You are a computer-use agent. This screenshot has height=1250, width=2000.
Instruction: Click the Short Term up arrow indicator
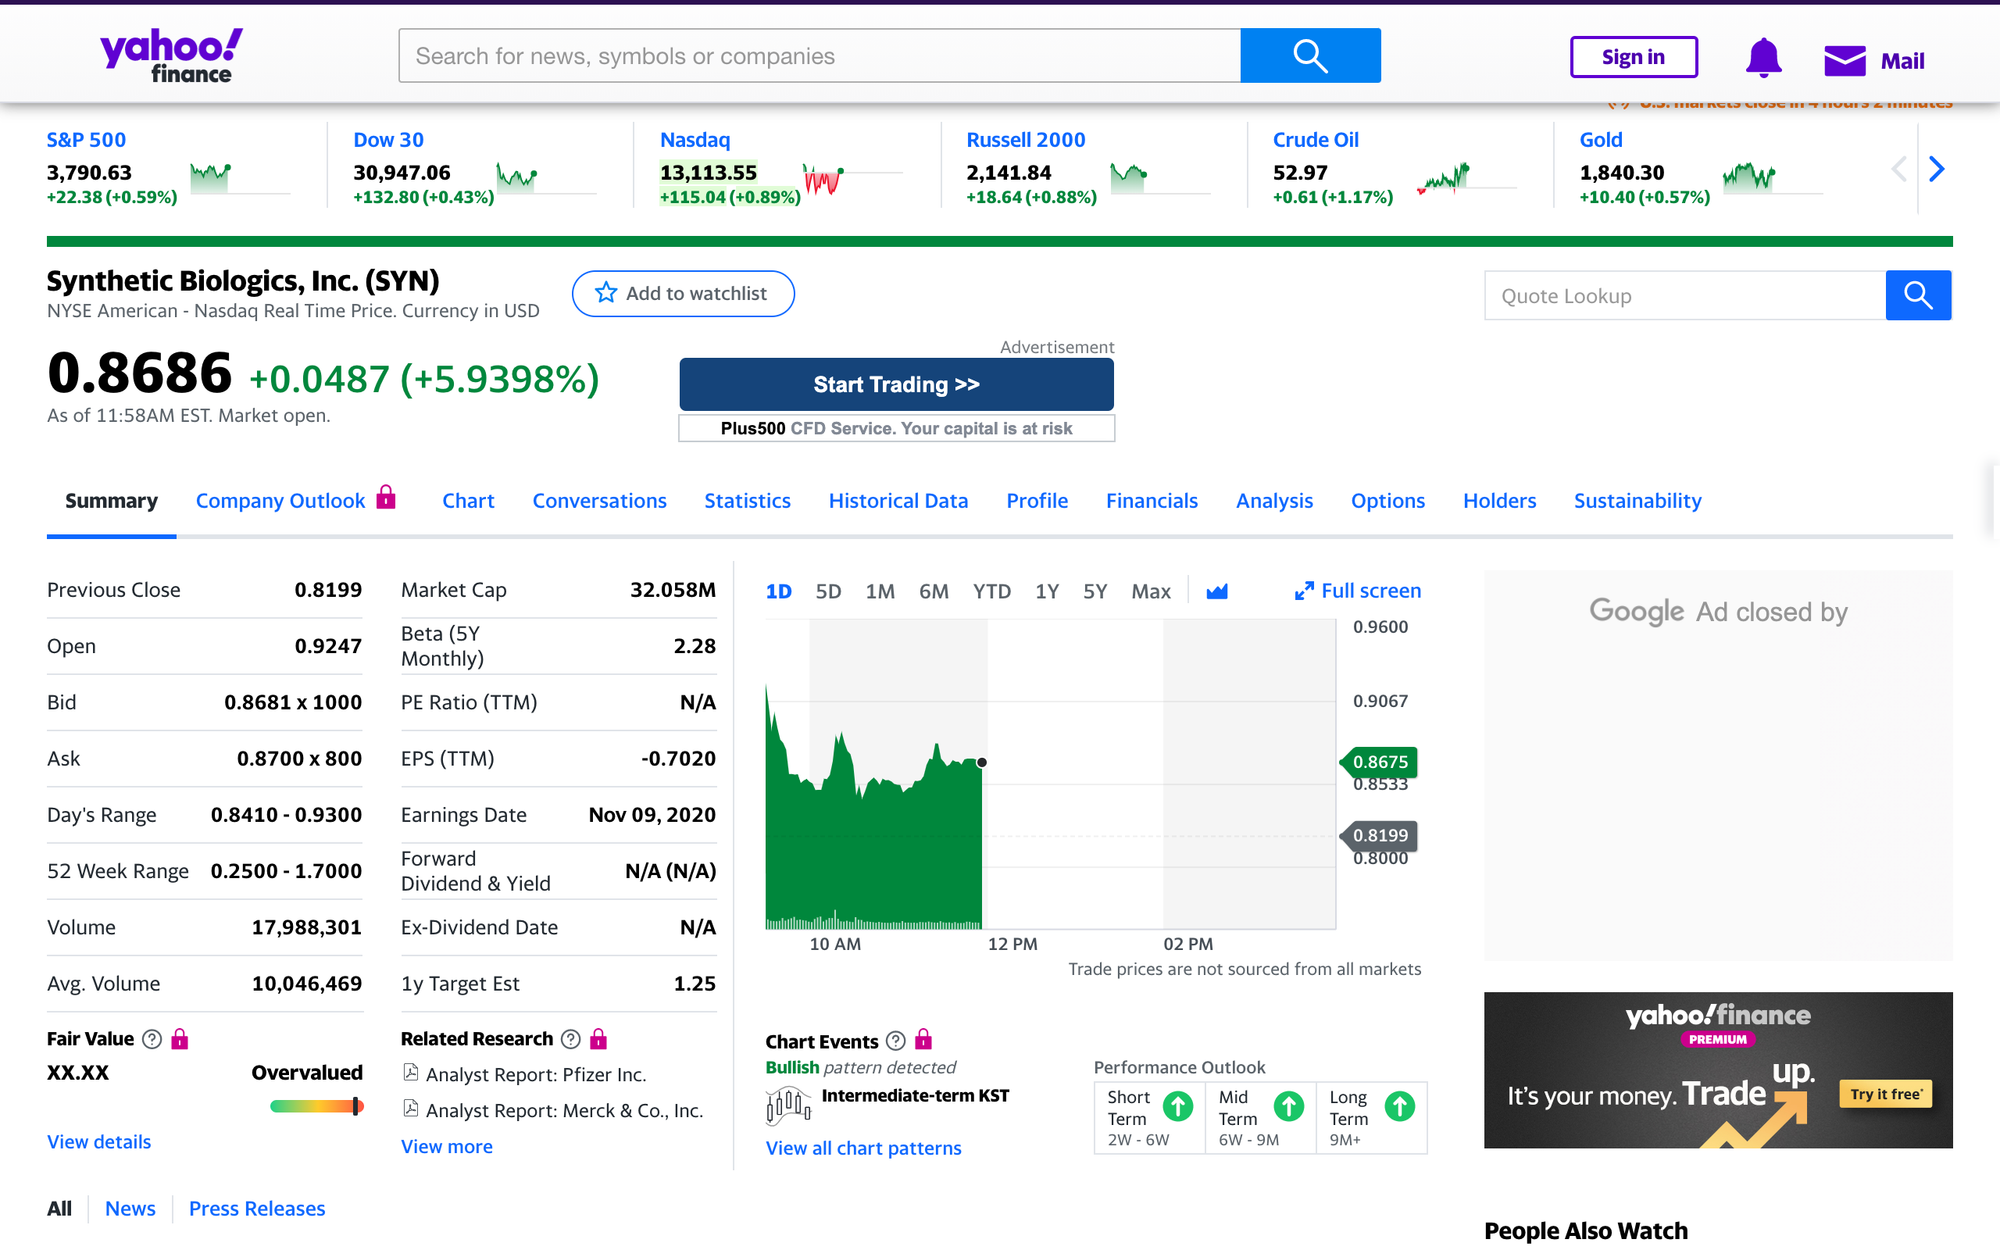[x=1178, y=1106]
